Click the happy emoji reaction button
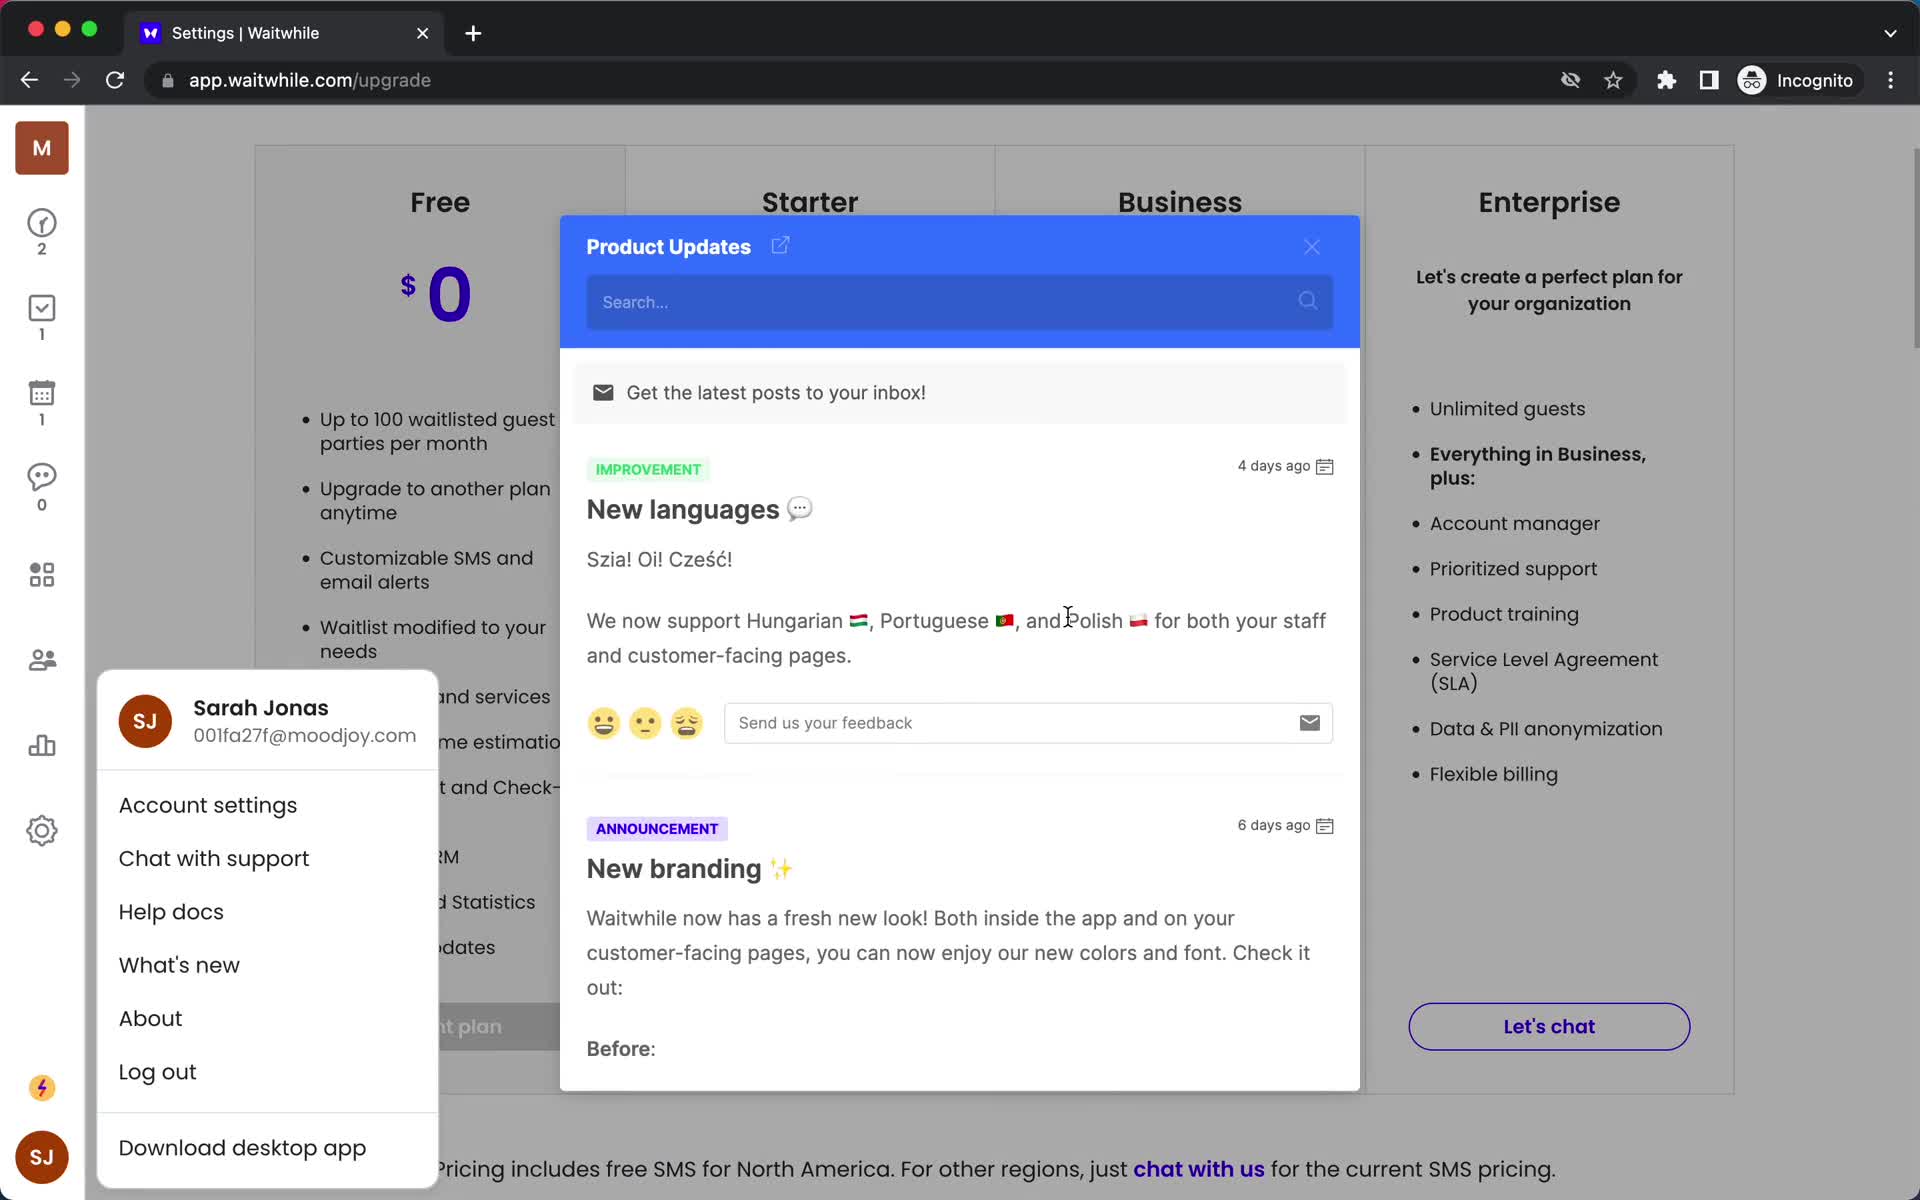This screenshot has width=1920, height=1200. tap(603, 722)
